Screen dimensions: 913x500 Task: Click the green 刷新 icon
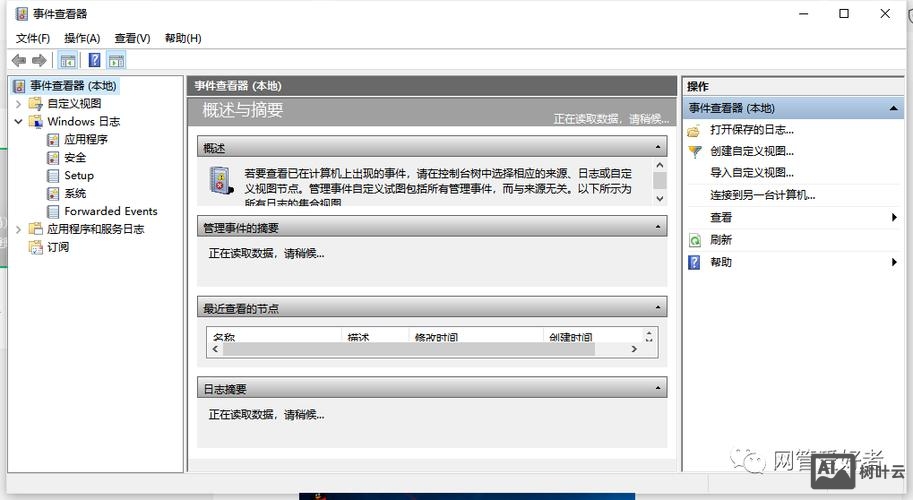click(x=695, y=240)
